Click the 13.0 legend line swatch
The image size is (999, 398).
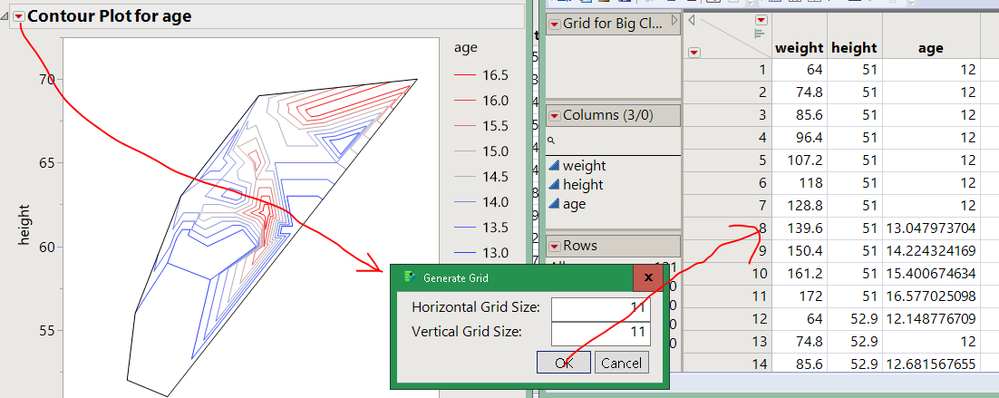(x=464, y=253)
